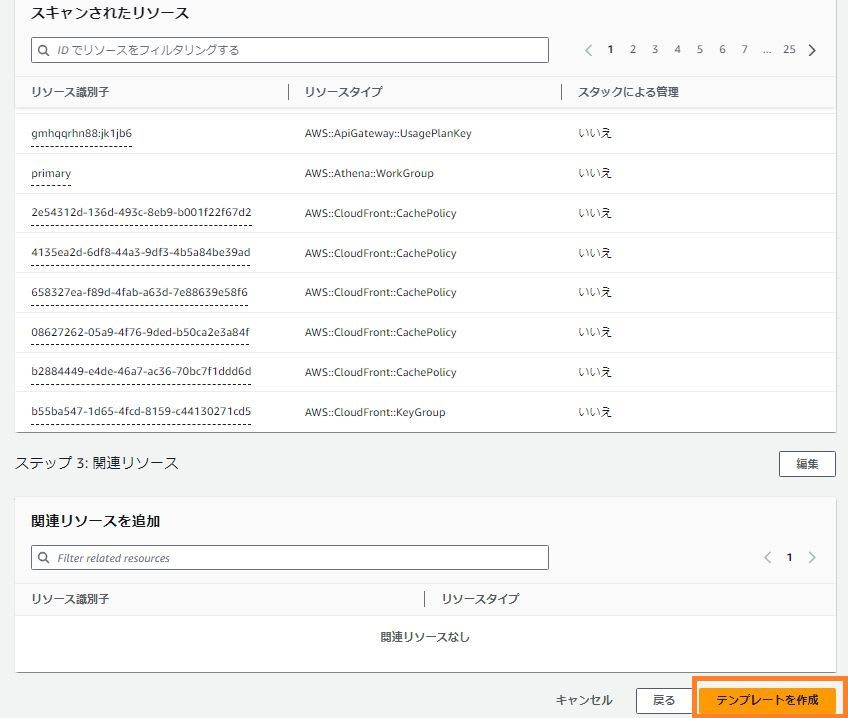Click the AWS::Athena::WorkGroup type cell
Viewport: 848px width, 718px height.
click(x=369, y=174)
